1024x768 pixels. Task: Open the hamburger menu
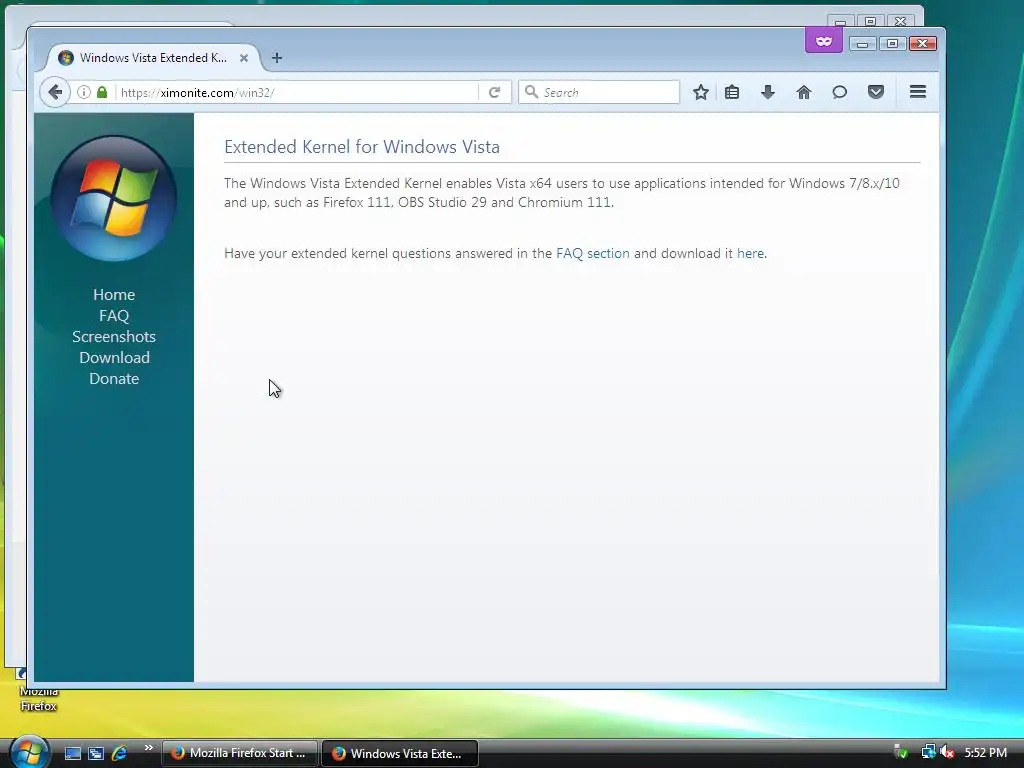pyautogui.click(x=918, y=92)
